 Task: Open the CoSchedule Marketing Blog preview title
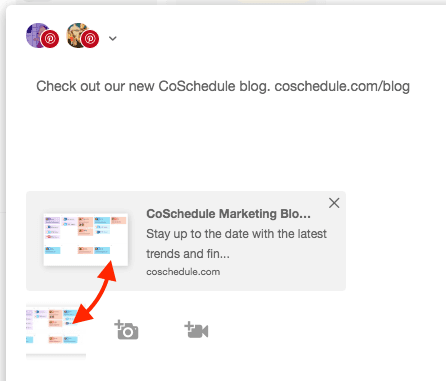pos(228,214)
